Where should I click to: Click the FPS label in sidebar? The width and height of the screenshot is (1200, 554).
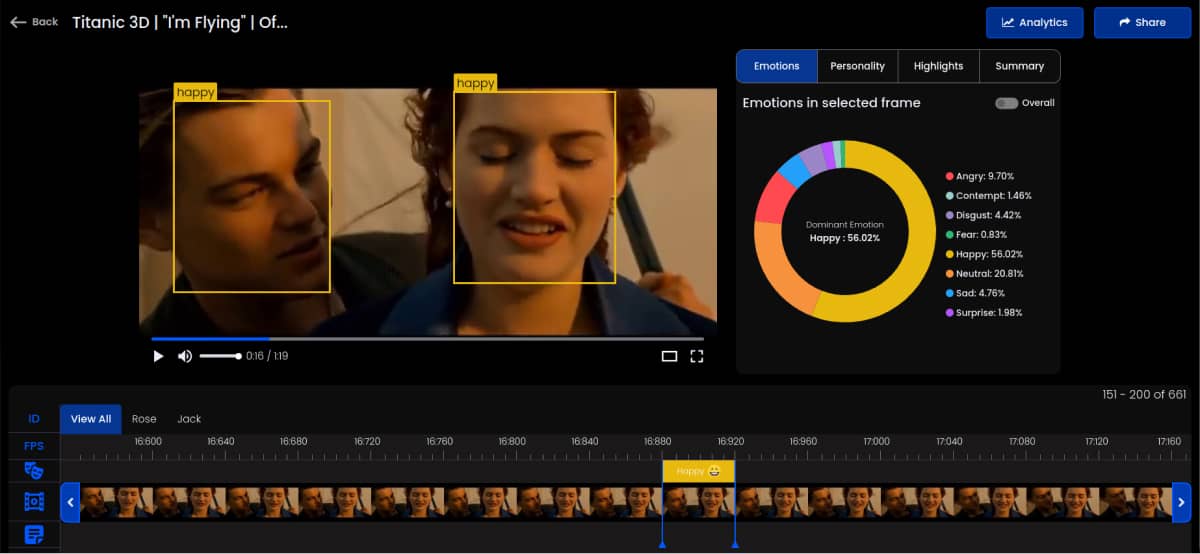pyautogui.click(x=34, y=446)
